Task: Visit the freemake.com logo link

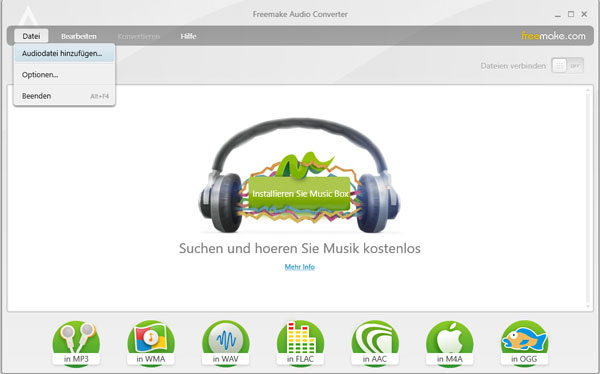Action: pyautogui.click(x=553, y=36)
